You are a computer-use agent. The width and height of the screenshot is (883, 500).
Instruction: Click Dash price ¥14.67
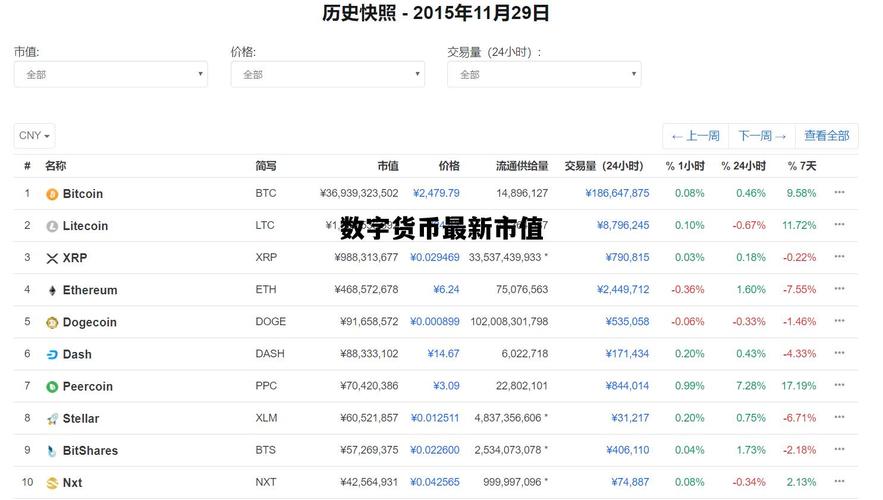(x=443, y=354)
